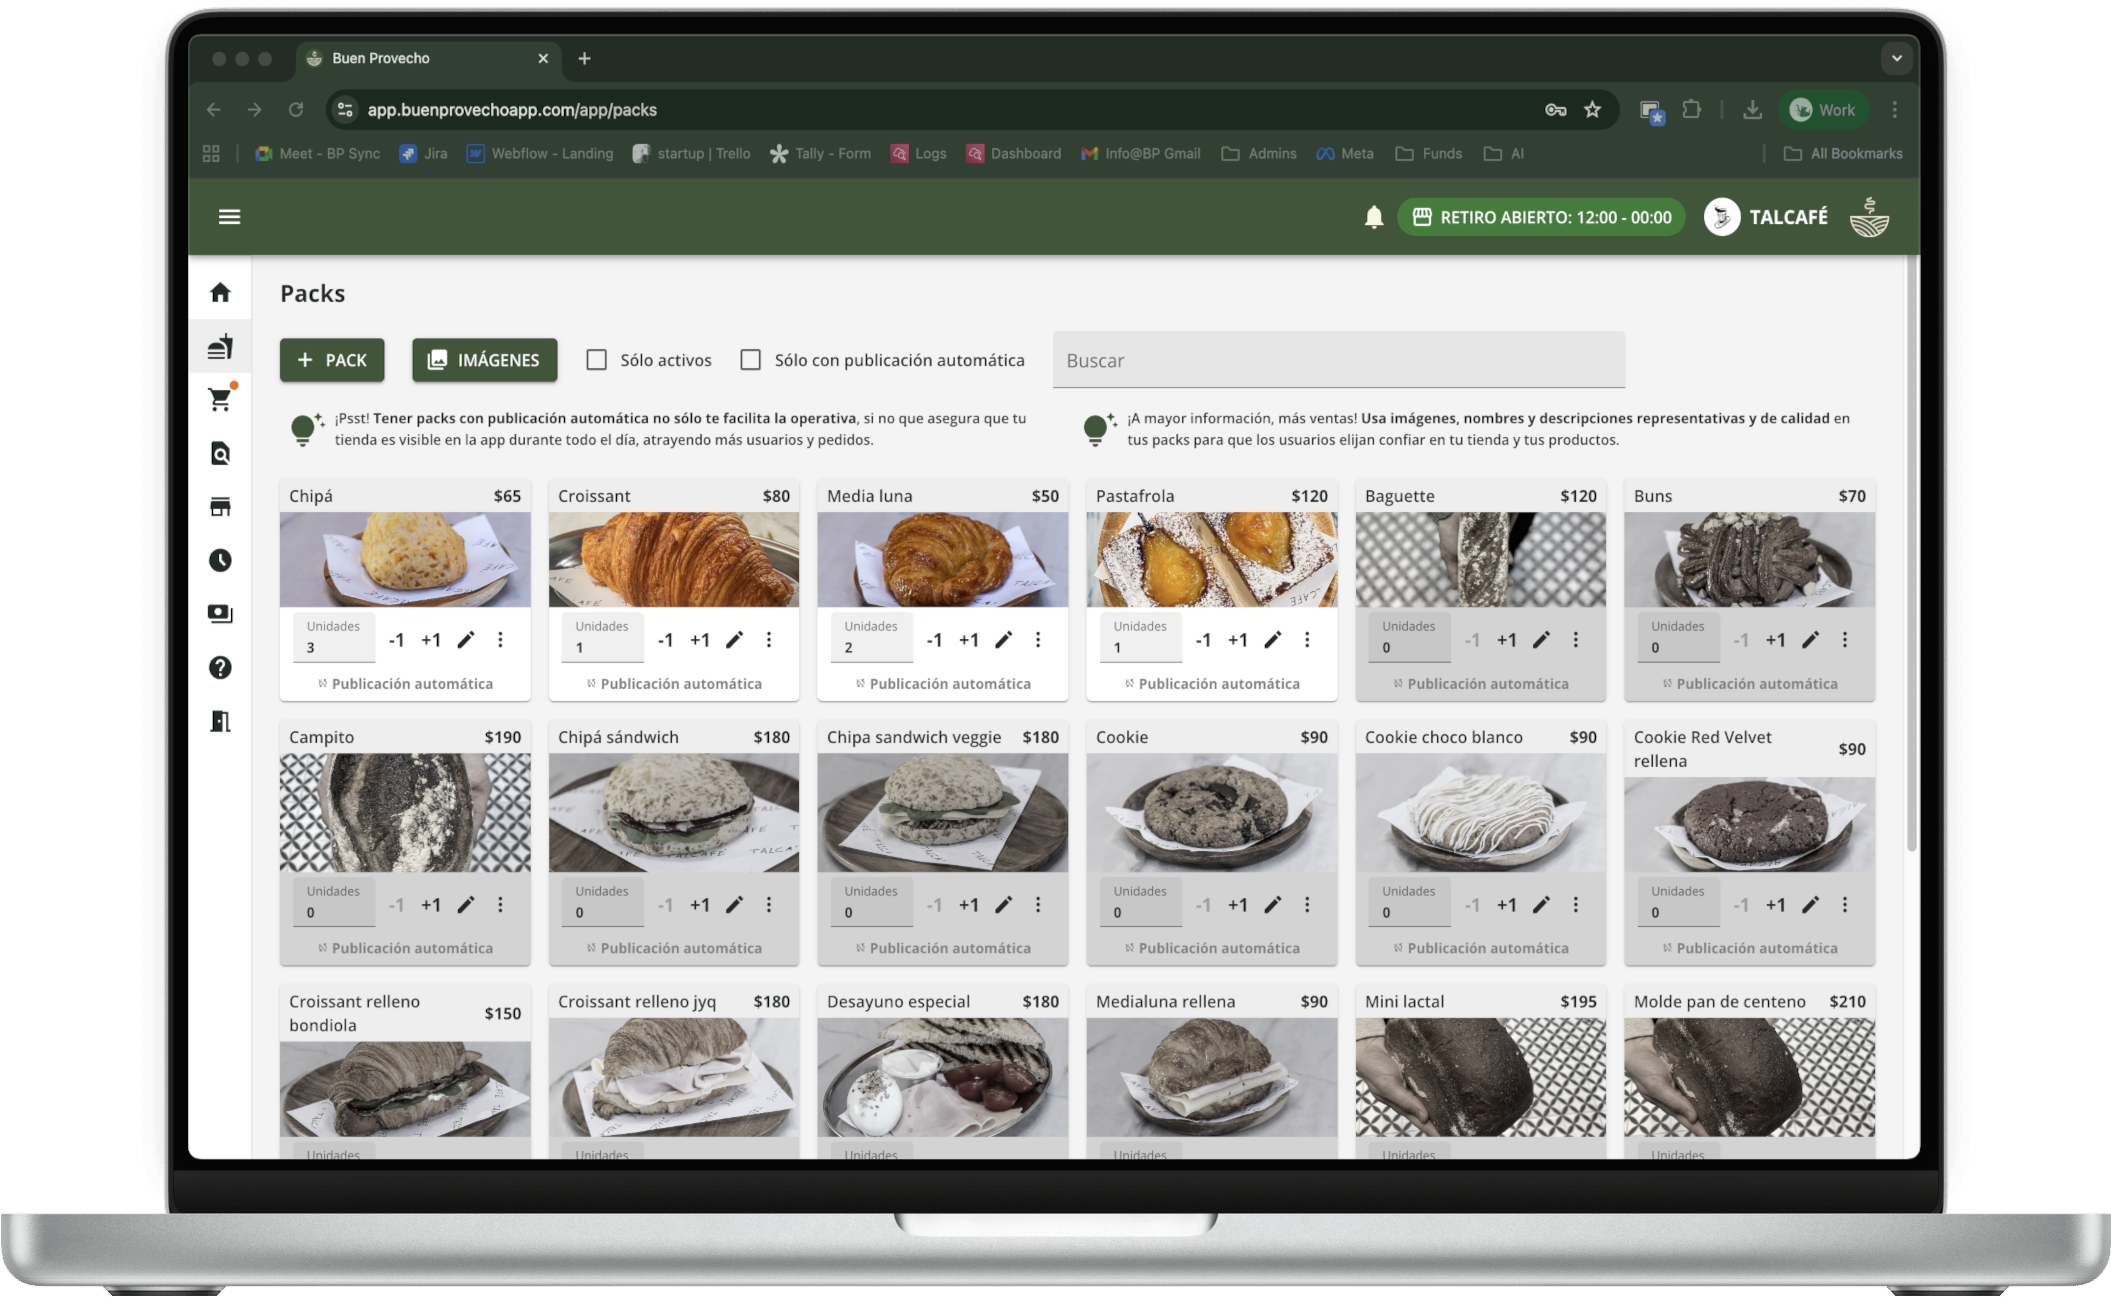Edit the Croissant pack with pencil icon
Viewport: 2111px width, 1298px height.
pos(734,640)
